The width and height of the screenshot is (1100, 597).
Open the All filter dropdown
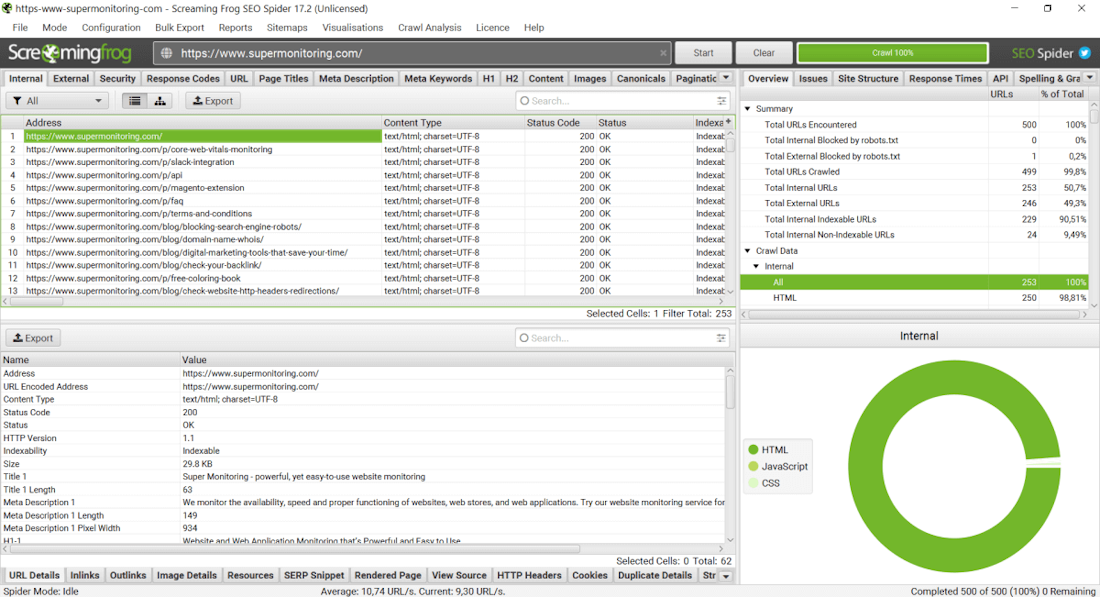[57, 101]
